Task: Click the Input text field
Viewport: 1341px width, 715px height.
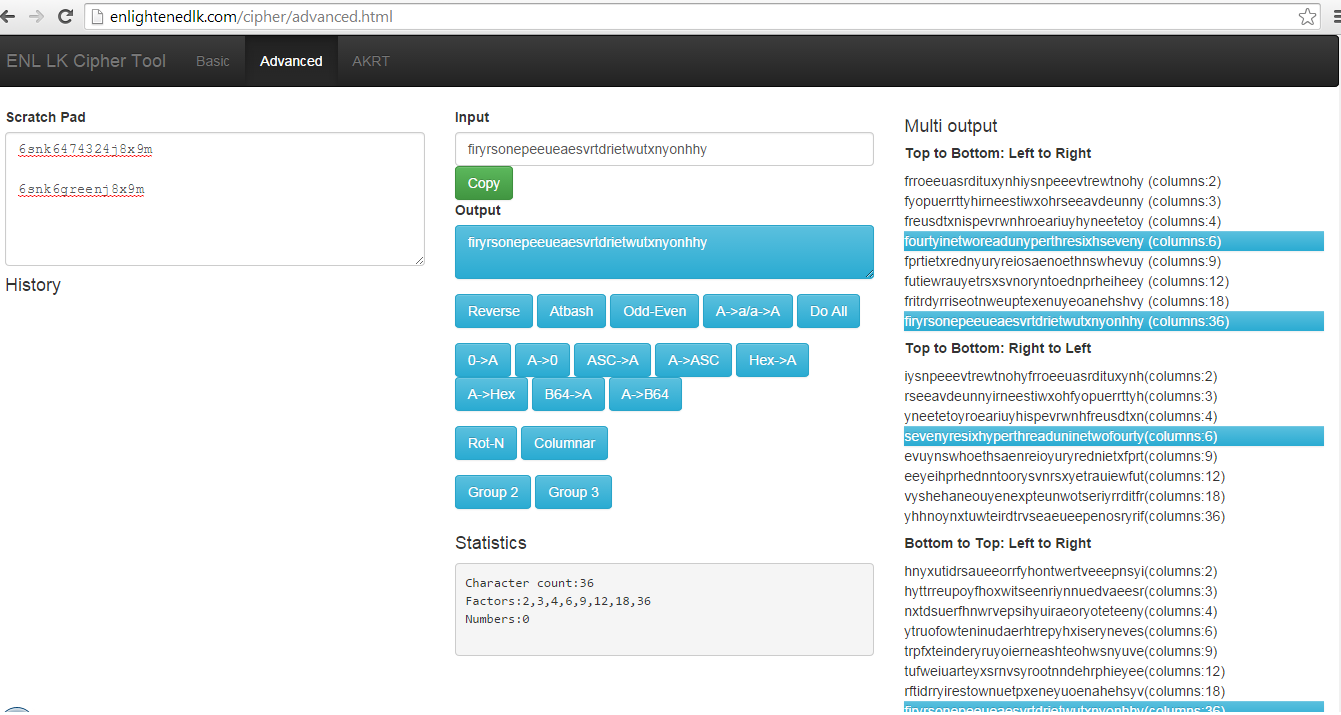Action: point(664,149)
